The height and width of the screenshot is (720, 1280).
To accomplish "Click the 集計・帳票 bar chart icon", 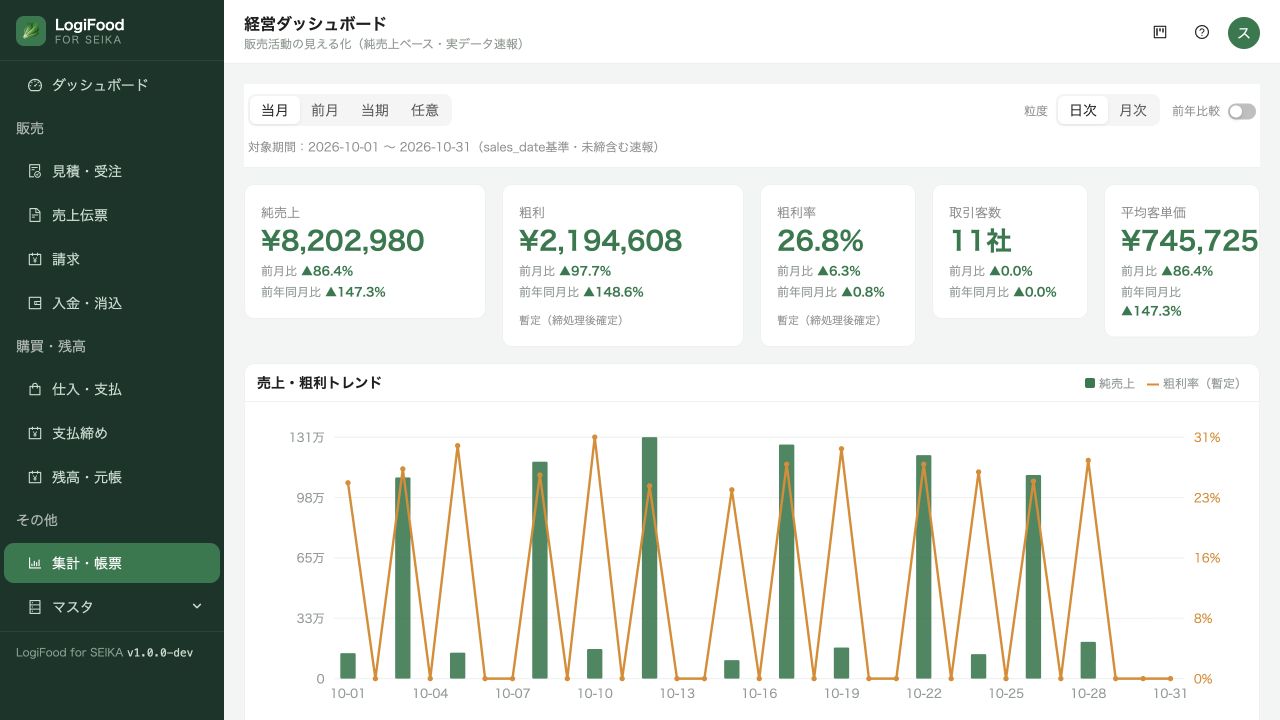I will click(x=35, y=563).
